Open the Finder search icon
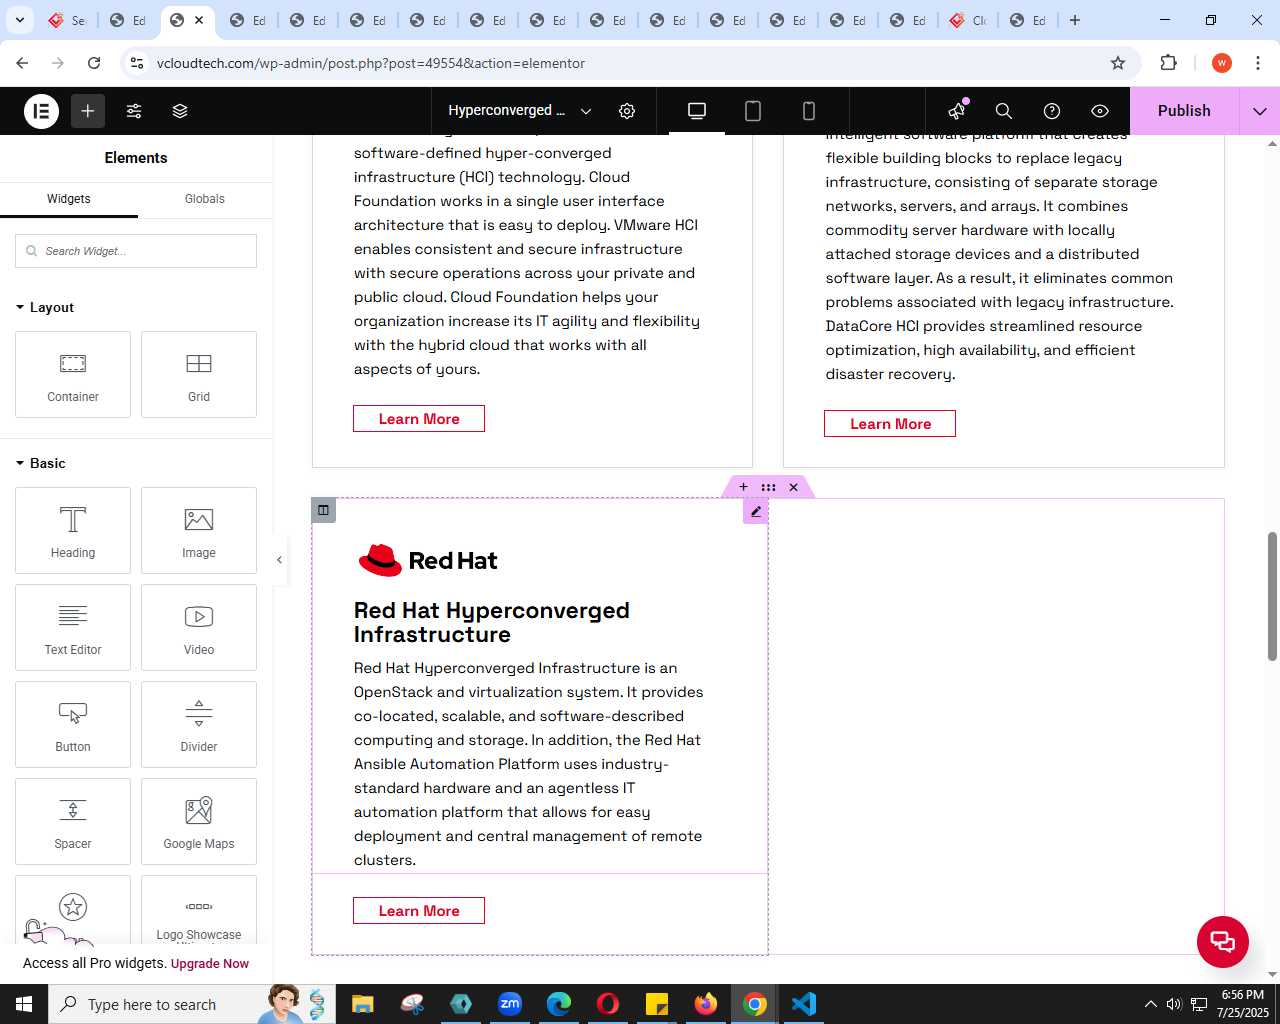This screenshot has height=1024, width=1280. [x=1004, y=111]
